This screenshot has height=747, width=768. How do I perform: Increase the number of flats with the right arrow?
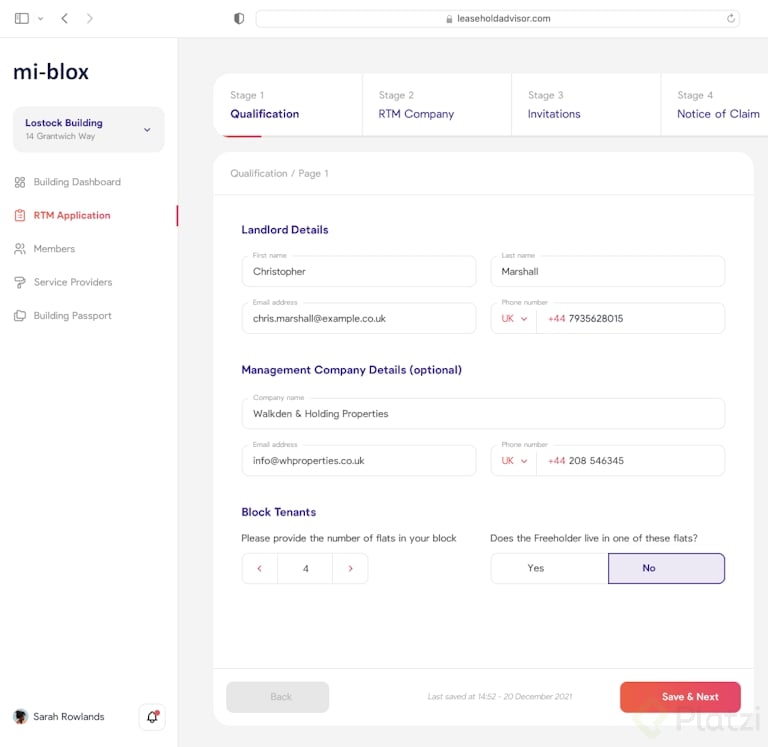pos(350,569)
